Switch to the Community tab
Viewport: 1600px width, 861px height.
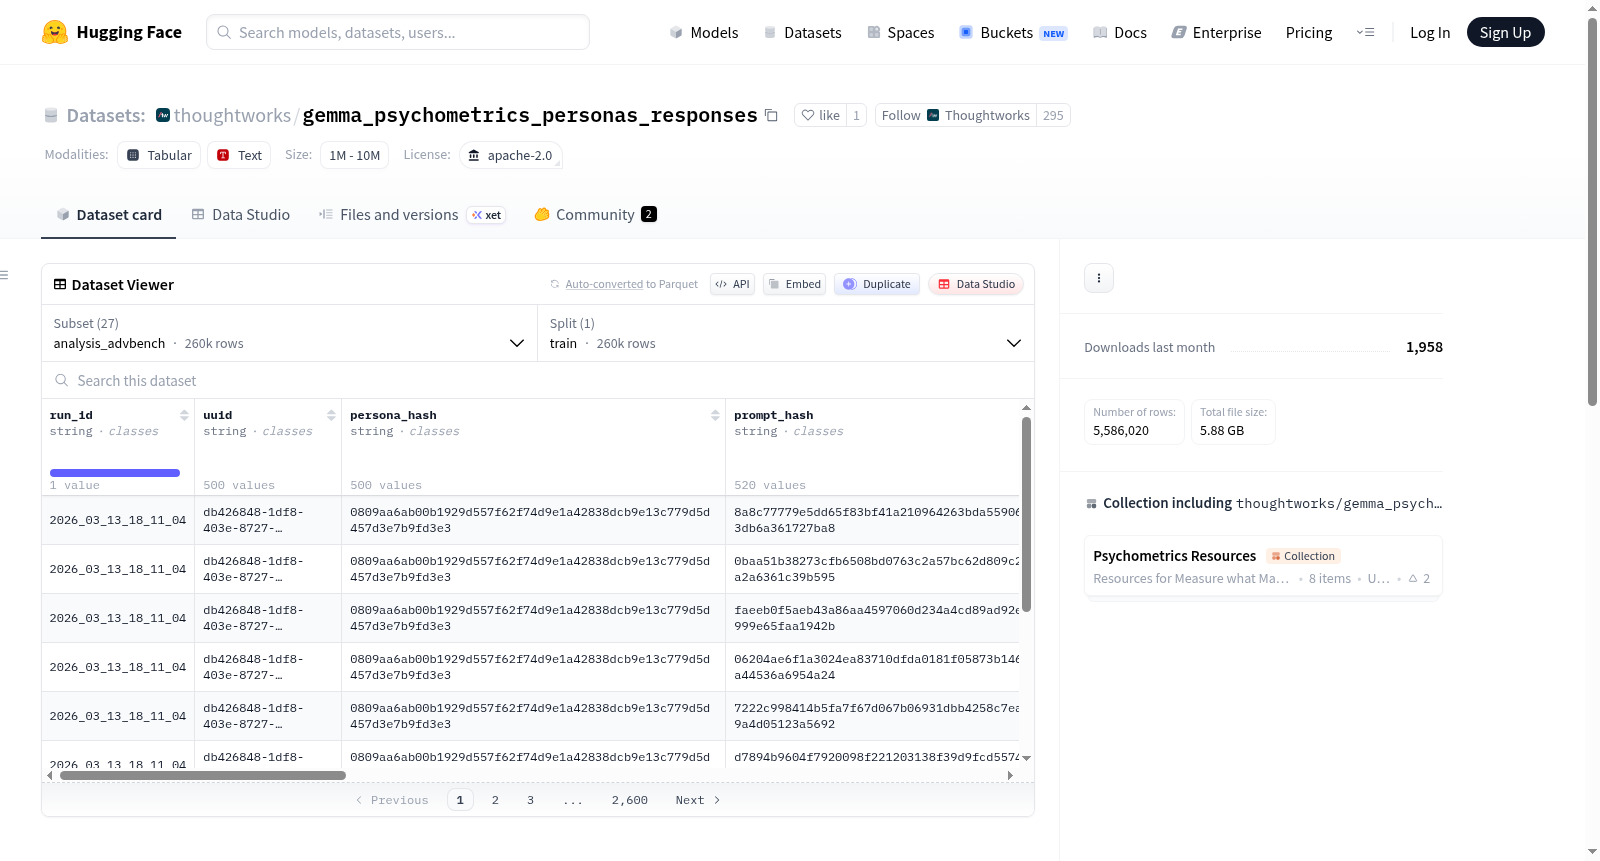(x=595, y=215)
